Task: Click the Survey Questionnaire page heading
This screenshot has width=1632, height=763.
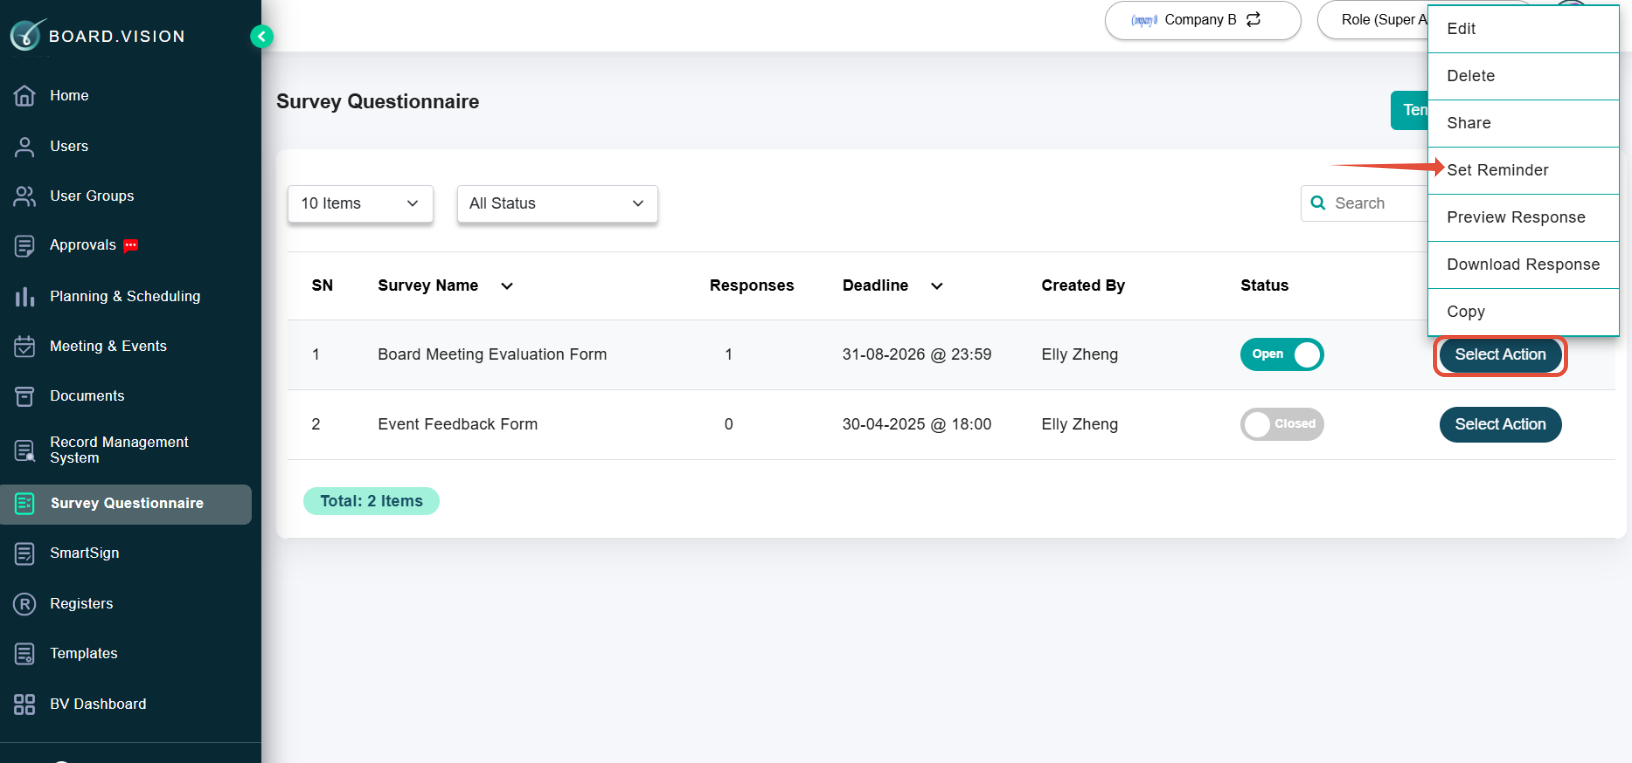Action: (x=378, y=102)
